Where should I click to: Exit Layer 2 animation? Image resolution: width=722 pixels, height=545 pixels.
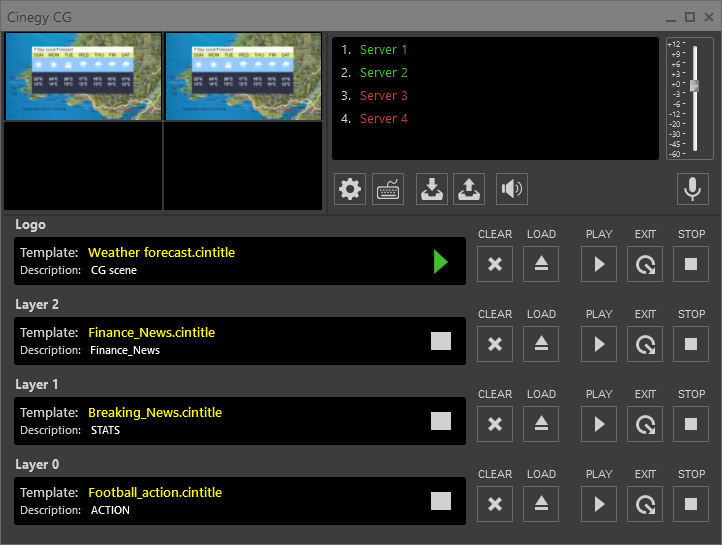pyautogui.click(x=645, y=344)
